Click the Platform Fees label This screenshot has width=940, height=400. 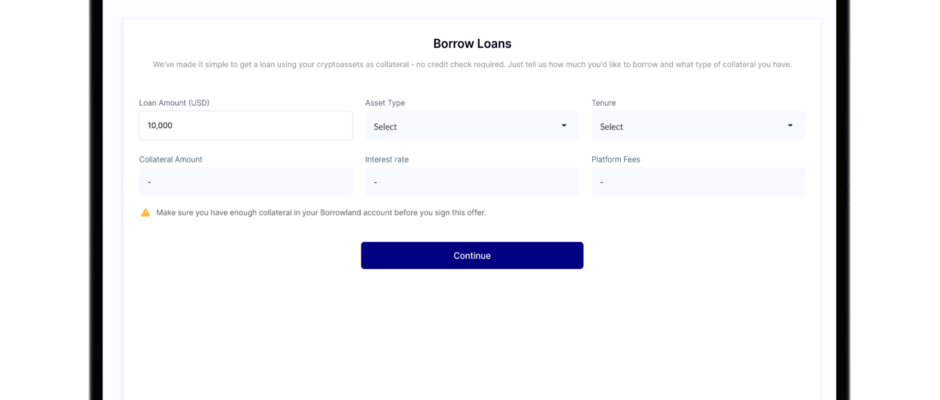(x=616, y=159)
